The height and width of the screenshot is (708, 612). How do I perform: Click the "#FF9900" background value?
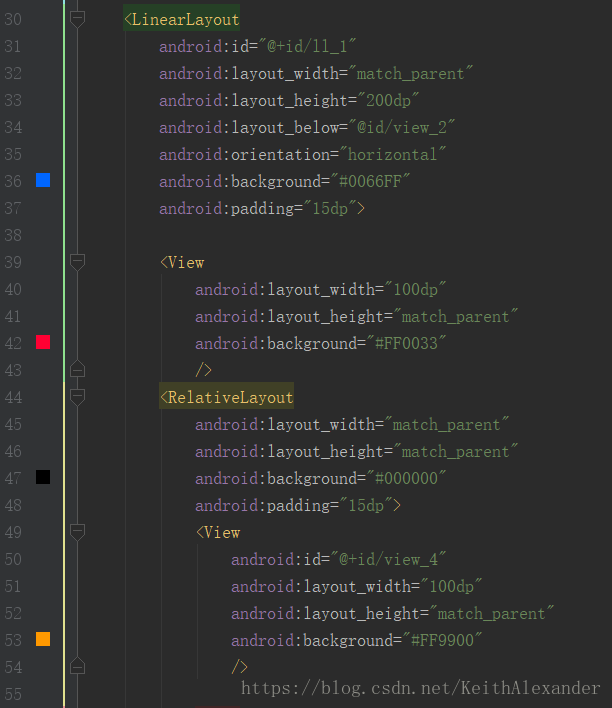[442, 640]
